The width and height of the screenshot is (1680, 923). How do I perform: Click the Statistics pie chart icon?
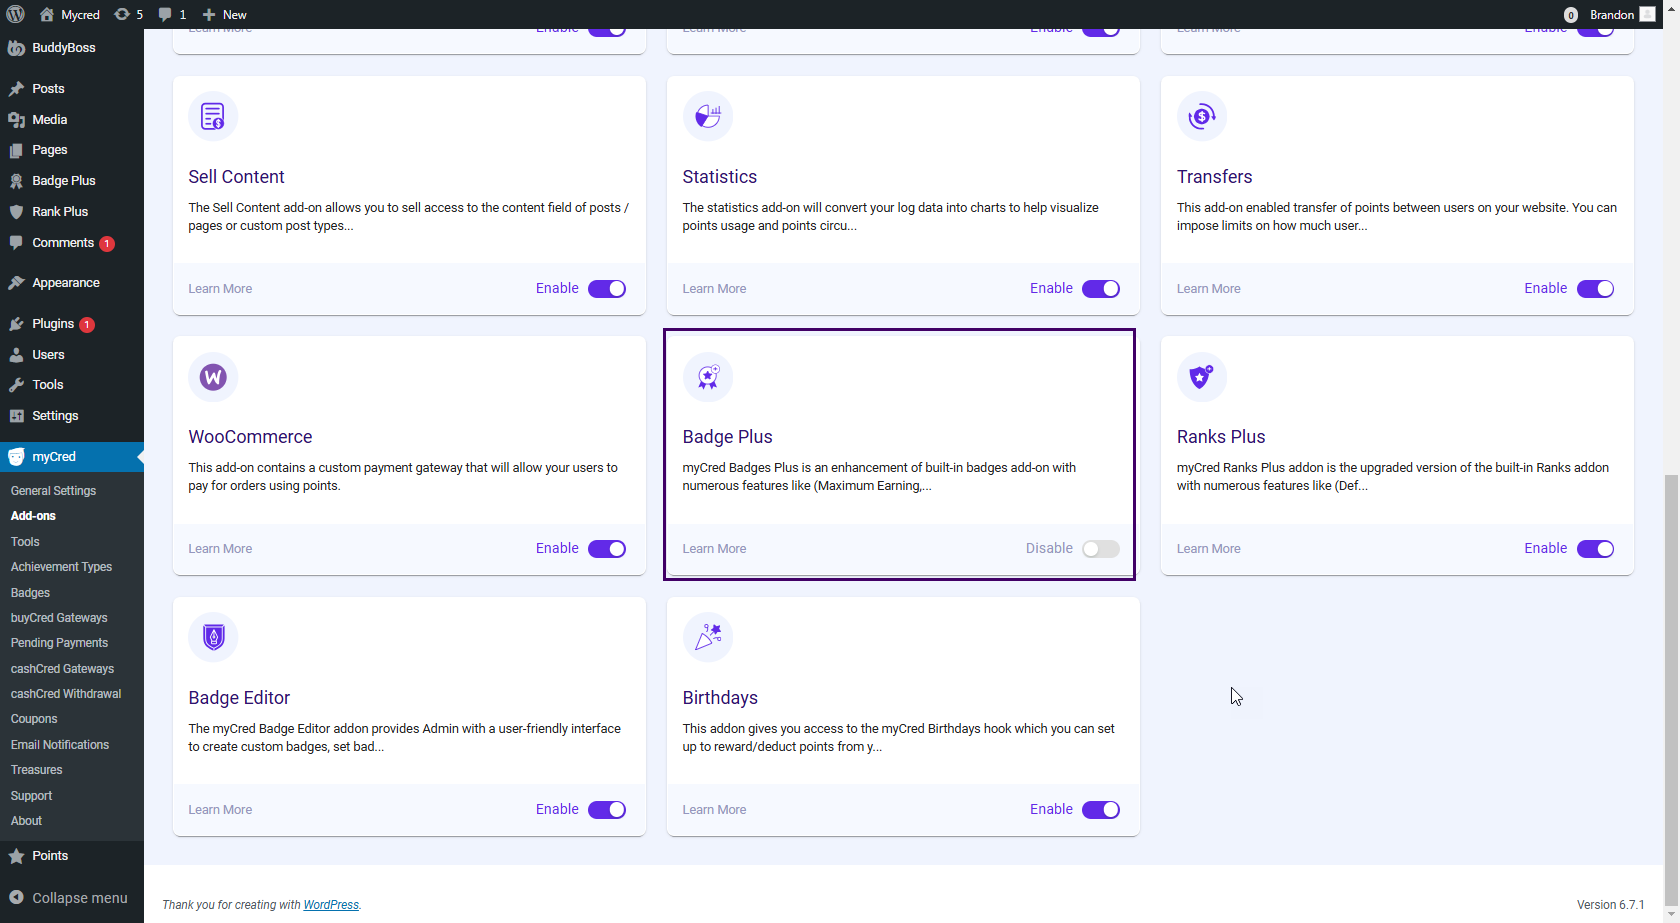pos(707,117)
